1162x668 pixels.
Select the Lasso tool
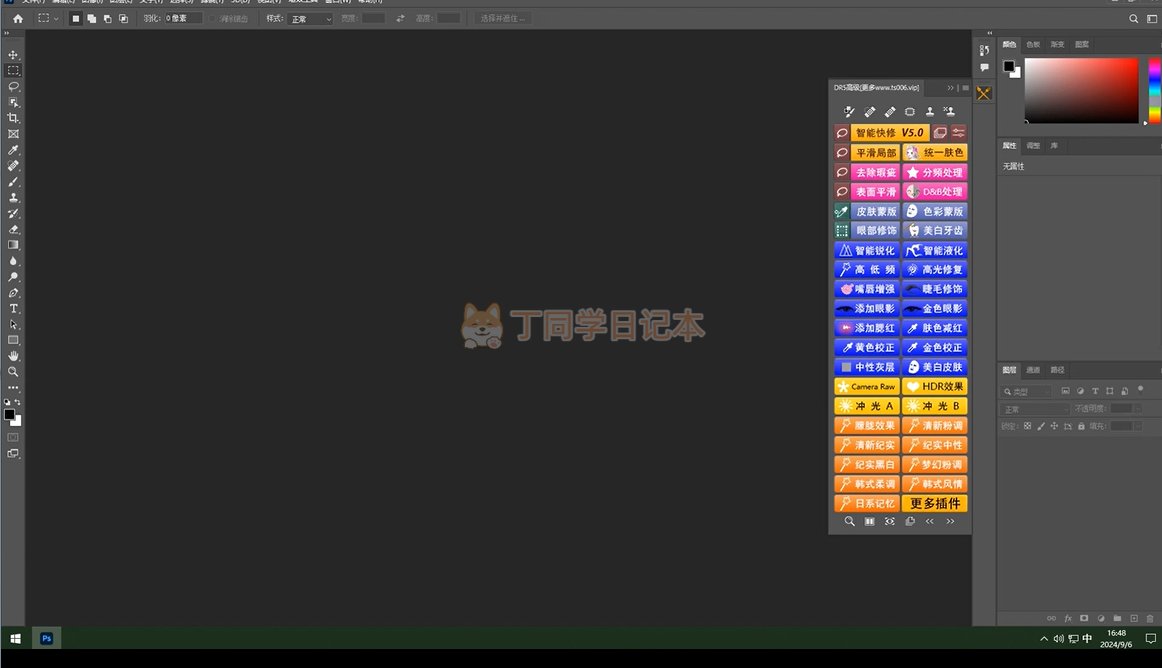coord(13,87)
